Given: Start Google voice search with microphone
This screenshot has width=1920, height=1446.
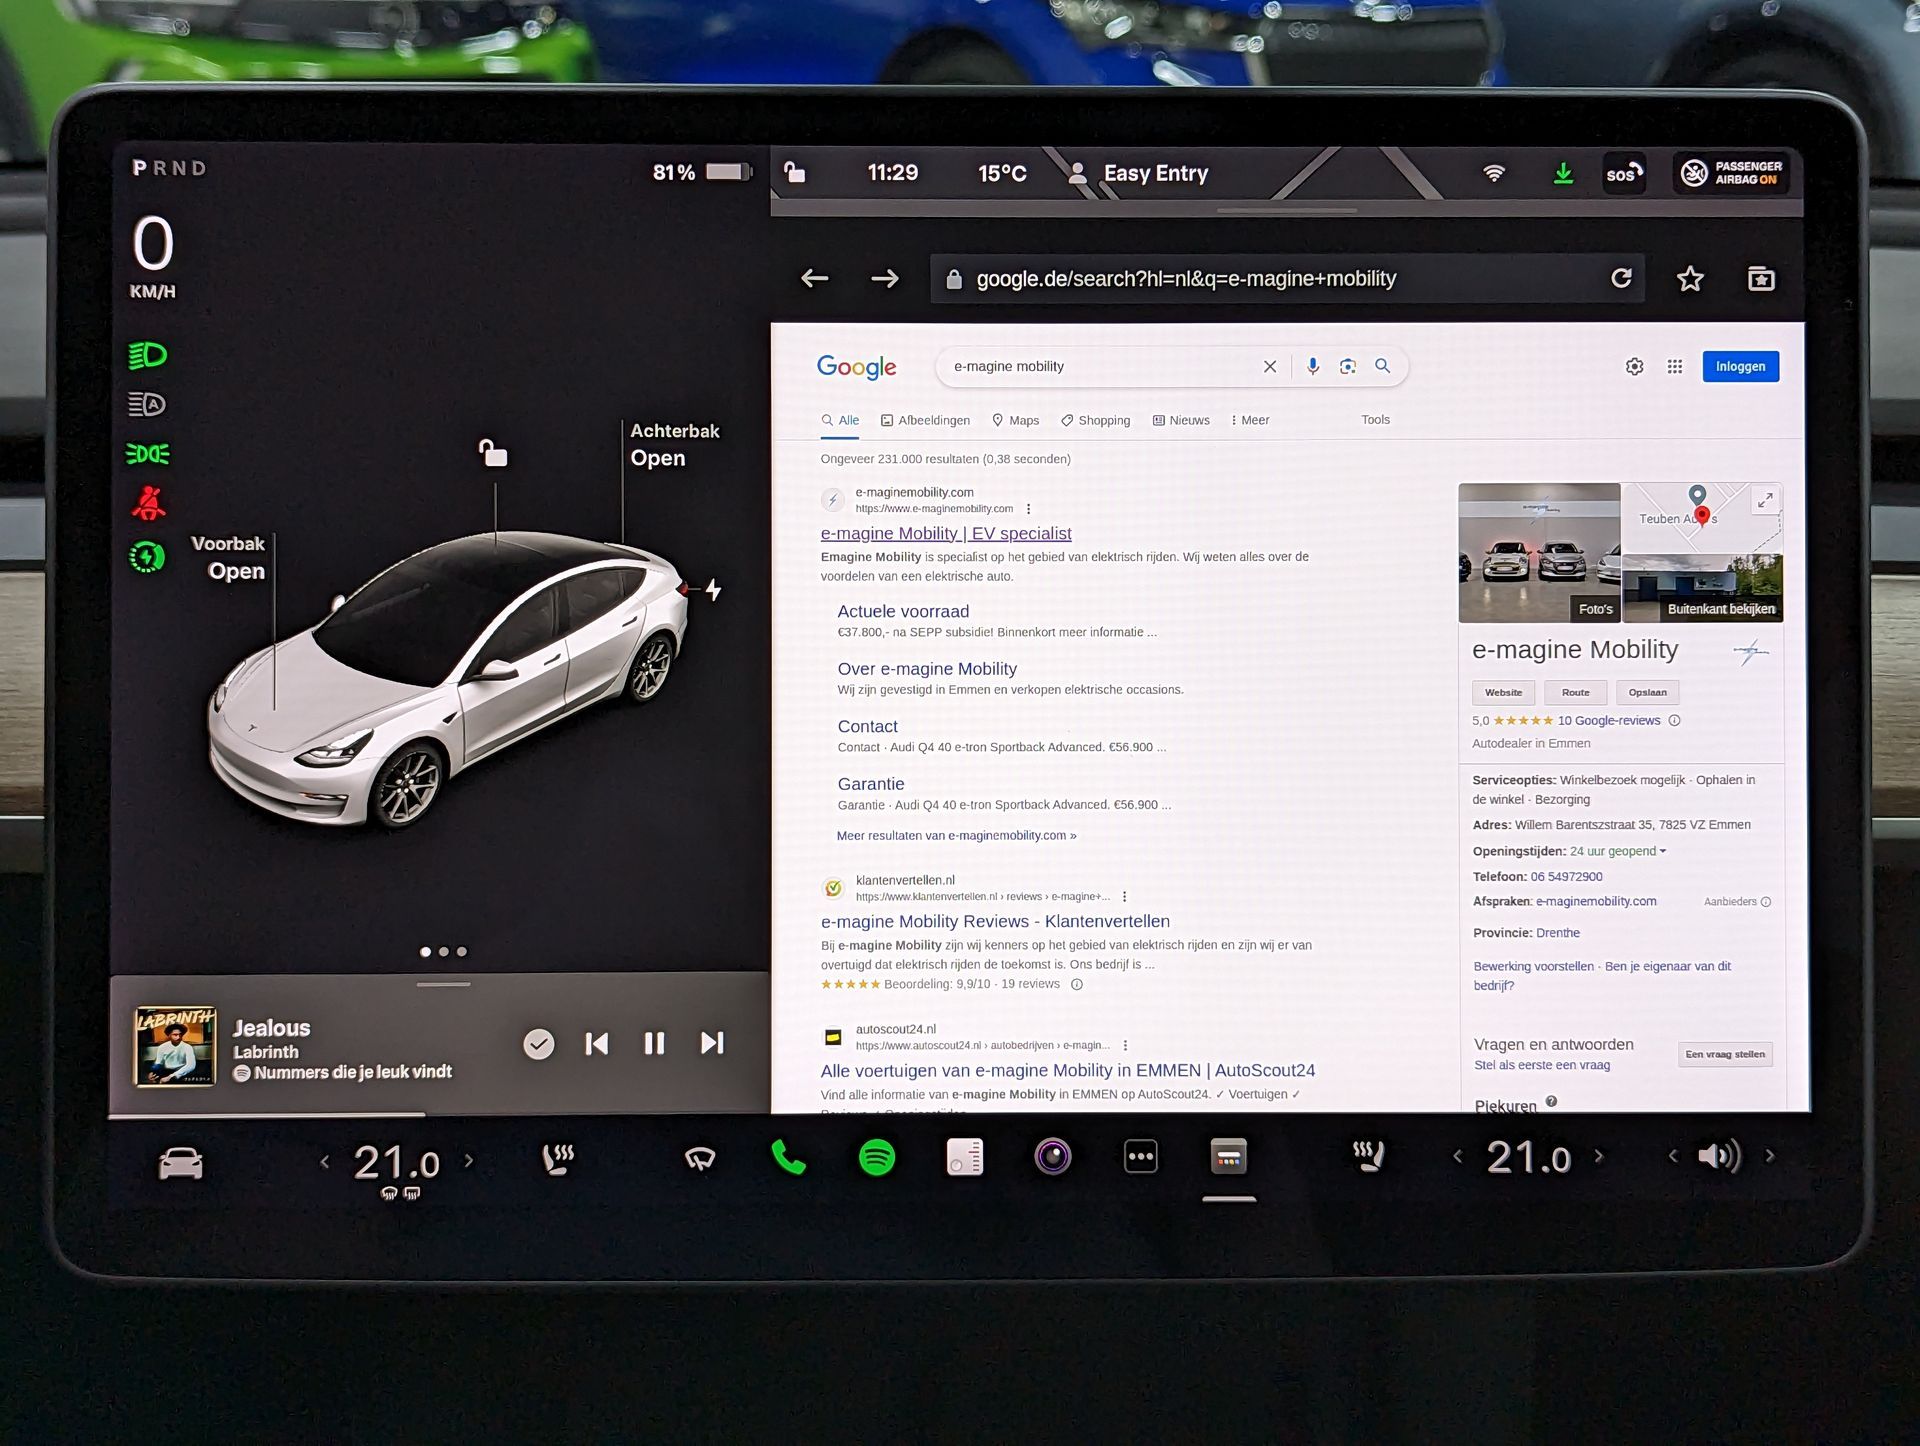Looking at the screenshot, I should coord(1313,367).
